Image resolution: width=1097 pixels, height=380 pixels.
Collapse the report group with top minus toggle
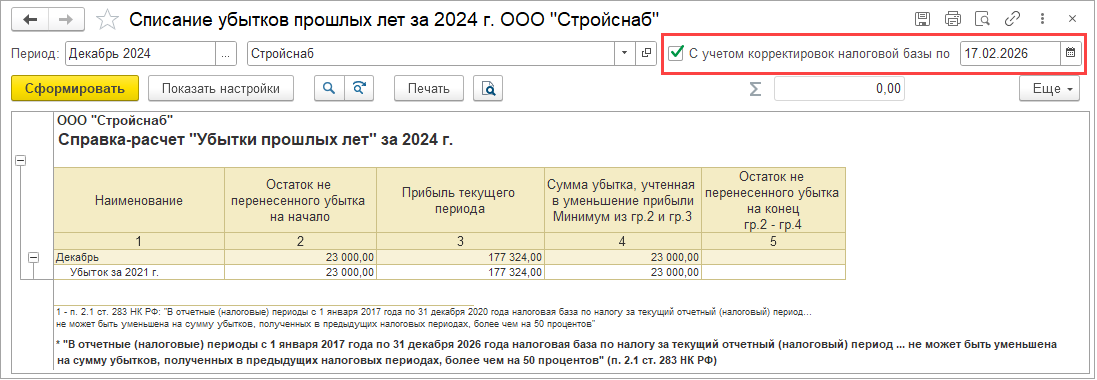click(20, 160)
